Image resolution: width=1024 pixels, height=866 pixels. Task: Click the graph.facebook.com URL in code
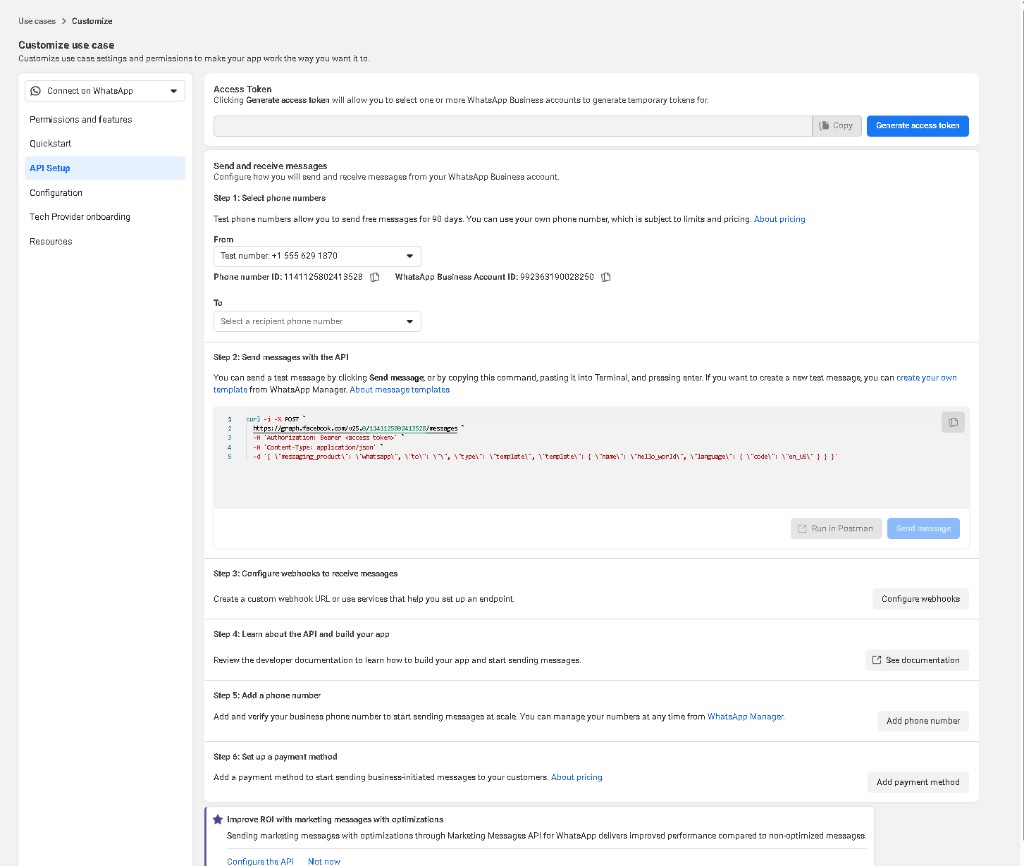point(355,428)
